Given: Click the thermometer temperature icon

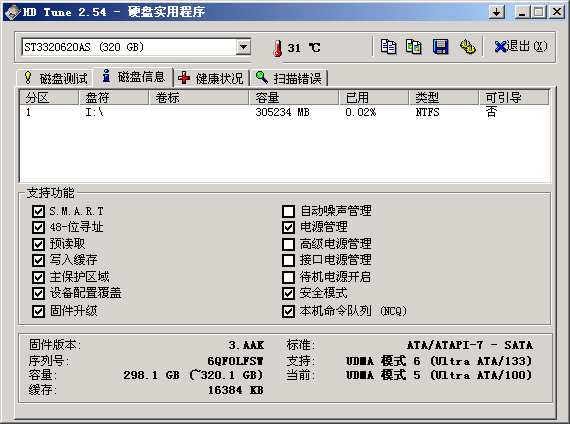Looking at the screenshot, I should pyautogui.click(x=278, y=48).
